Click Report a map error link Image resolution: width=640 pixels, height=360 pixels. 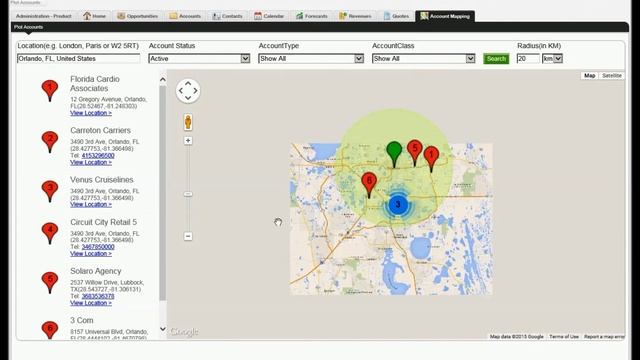pyautogui.click(x=604, y=337)
